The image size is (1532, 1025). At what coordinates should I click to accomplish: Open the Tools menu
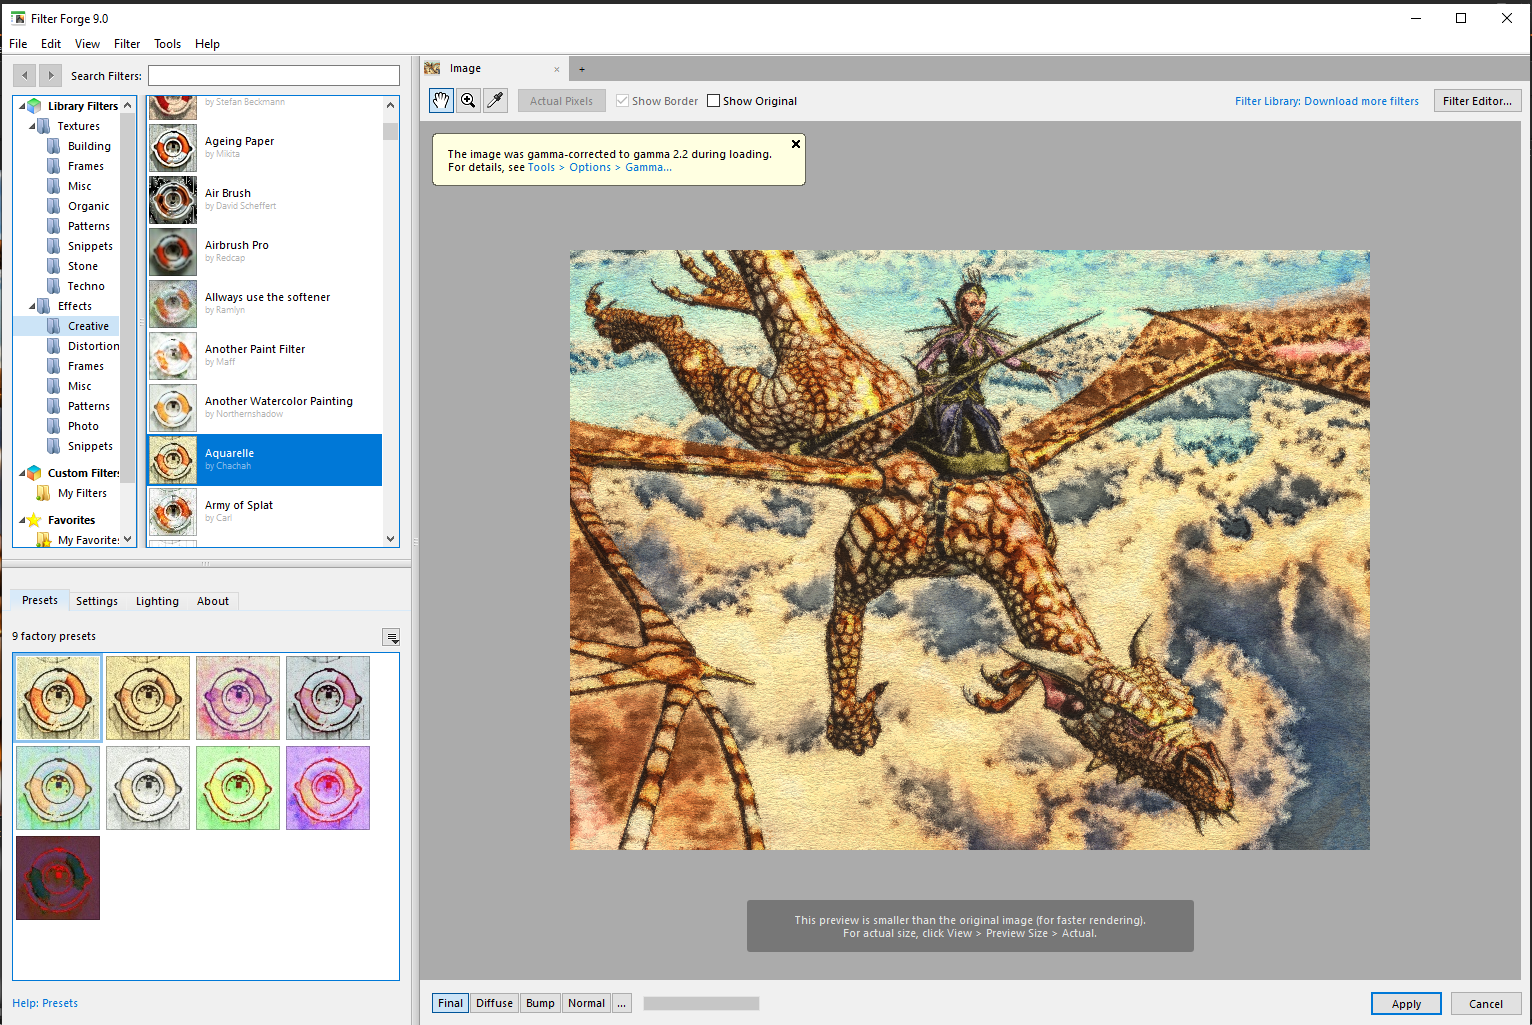point(167,44)
